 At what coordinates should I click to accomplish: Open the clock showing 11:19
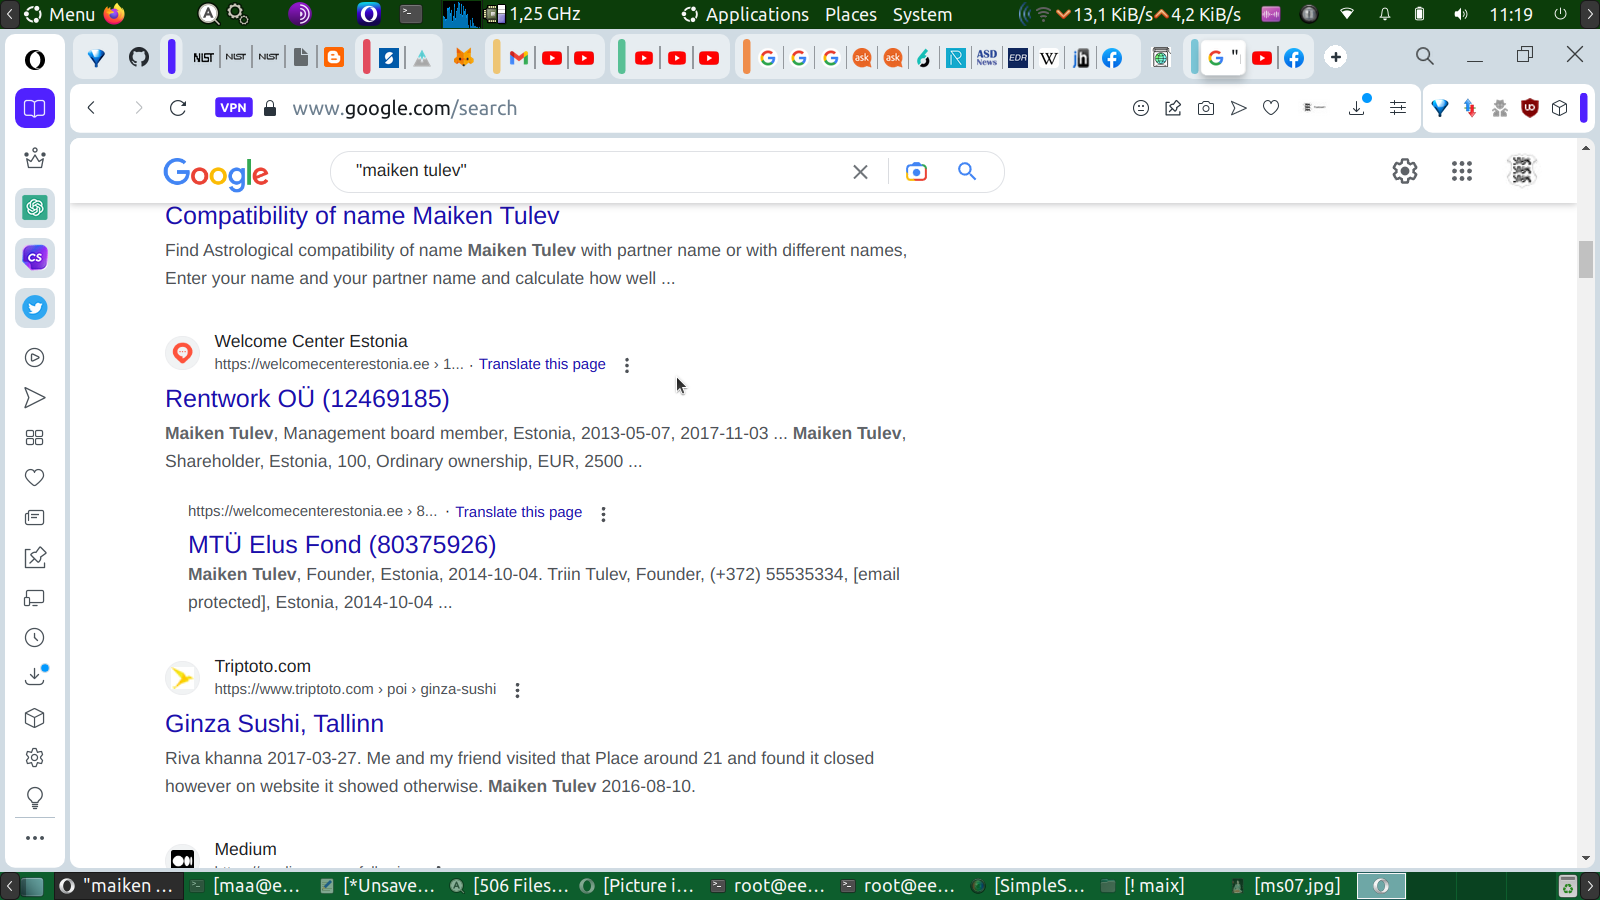tap(1511, 14)
